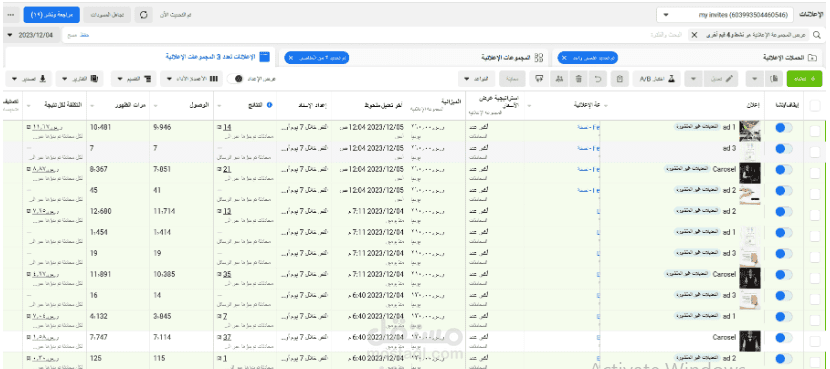Image resolution: width=830 pixels, height=369 pixels.
Task: Tick the select-all checkbox in table header
Action: point(815,105)
